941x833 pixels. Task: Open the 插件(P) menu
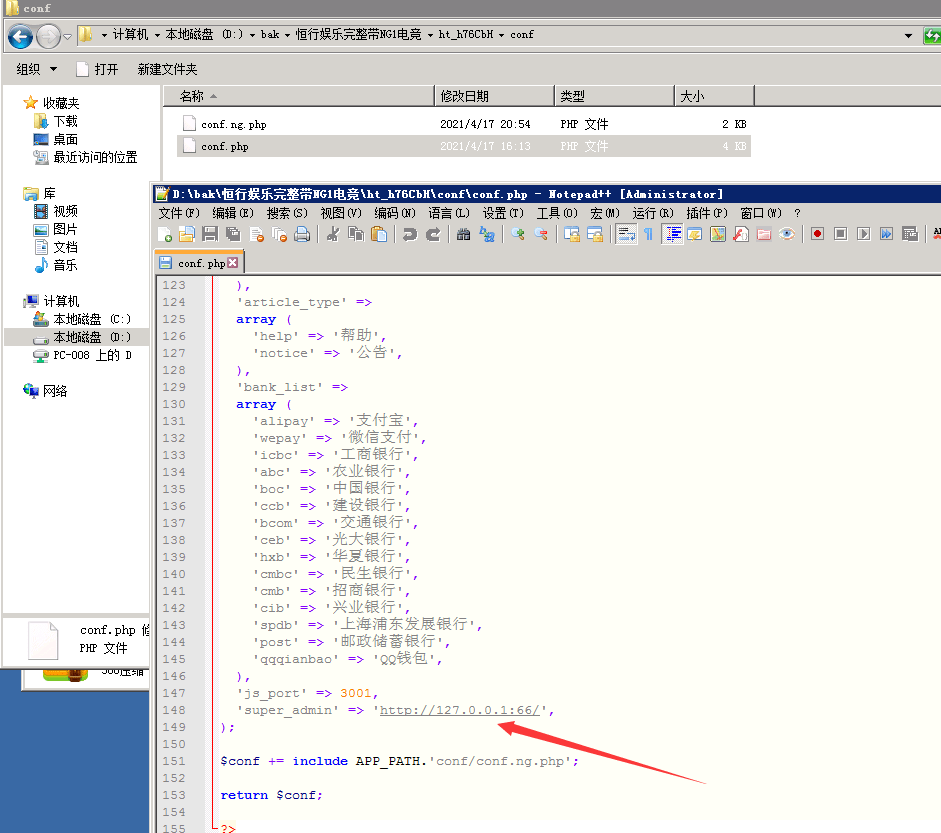707,213
